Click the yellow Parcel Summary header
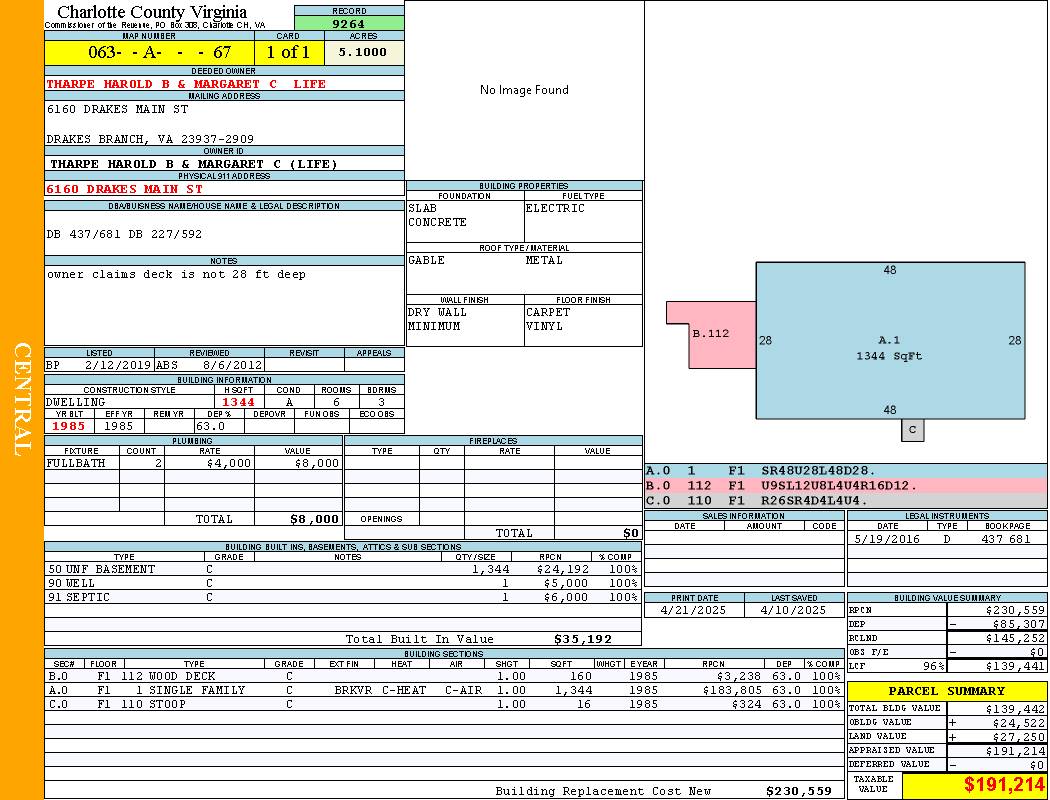The width and height of the screenshot is (1050, 800). 946,691
